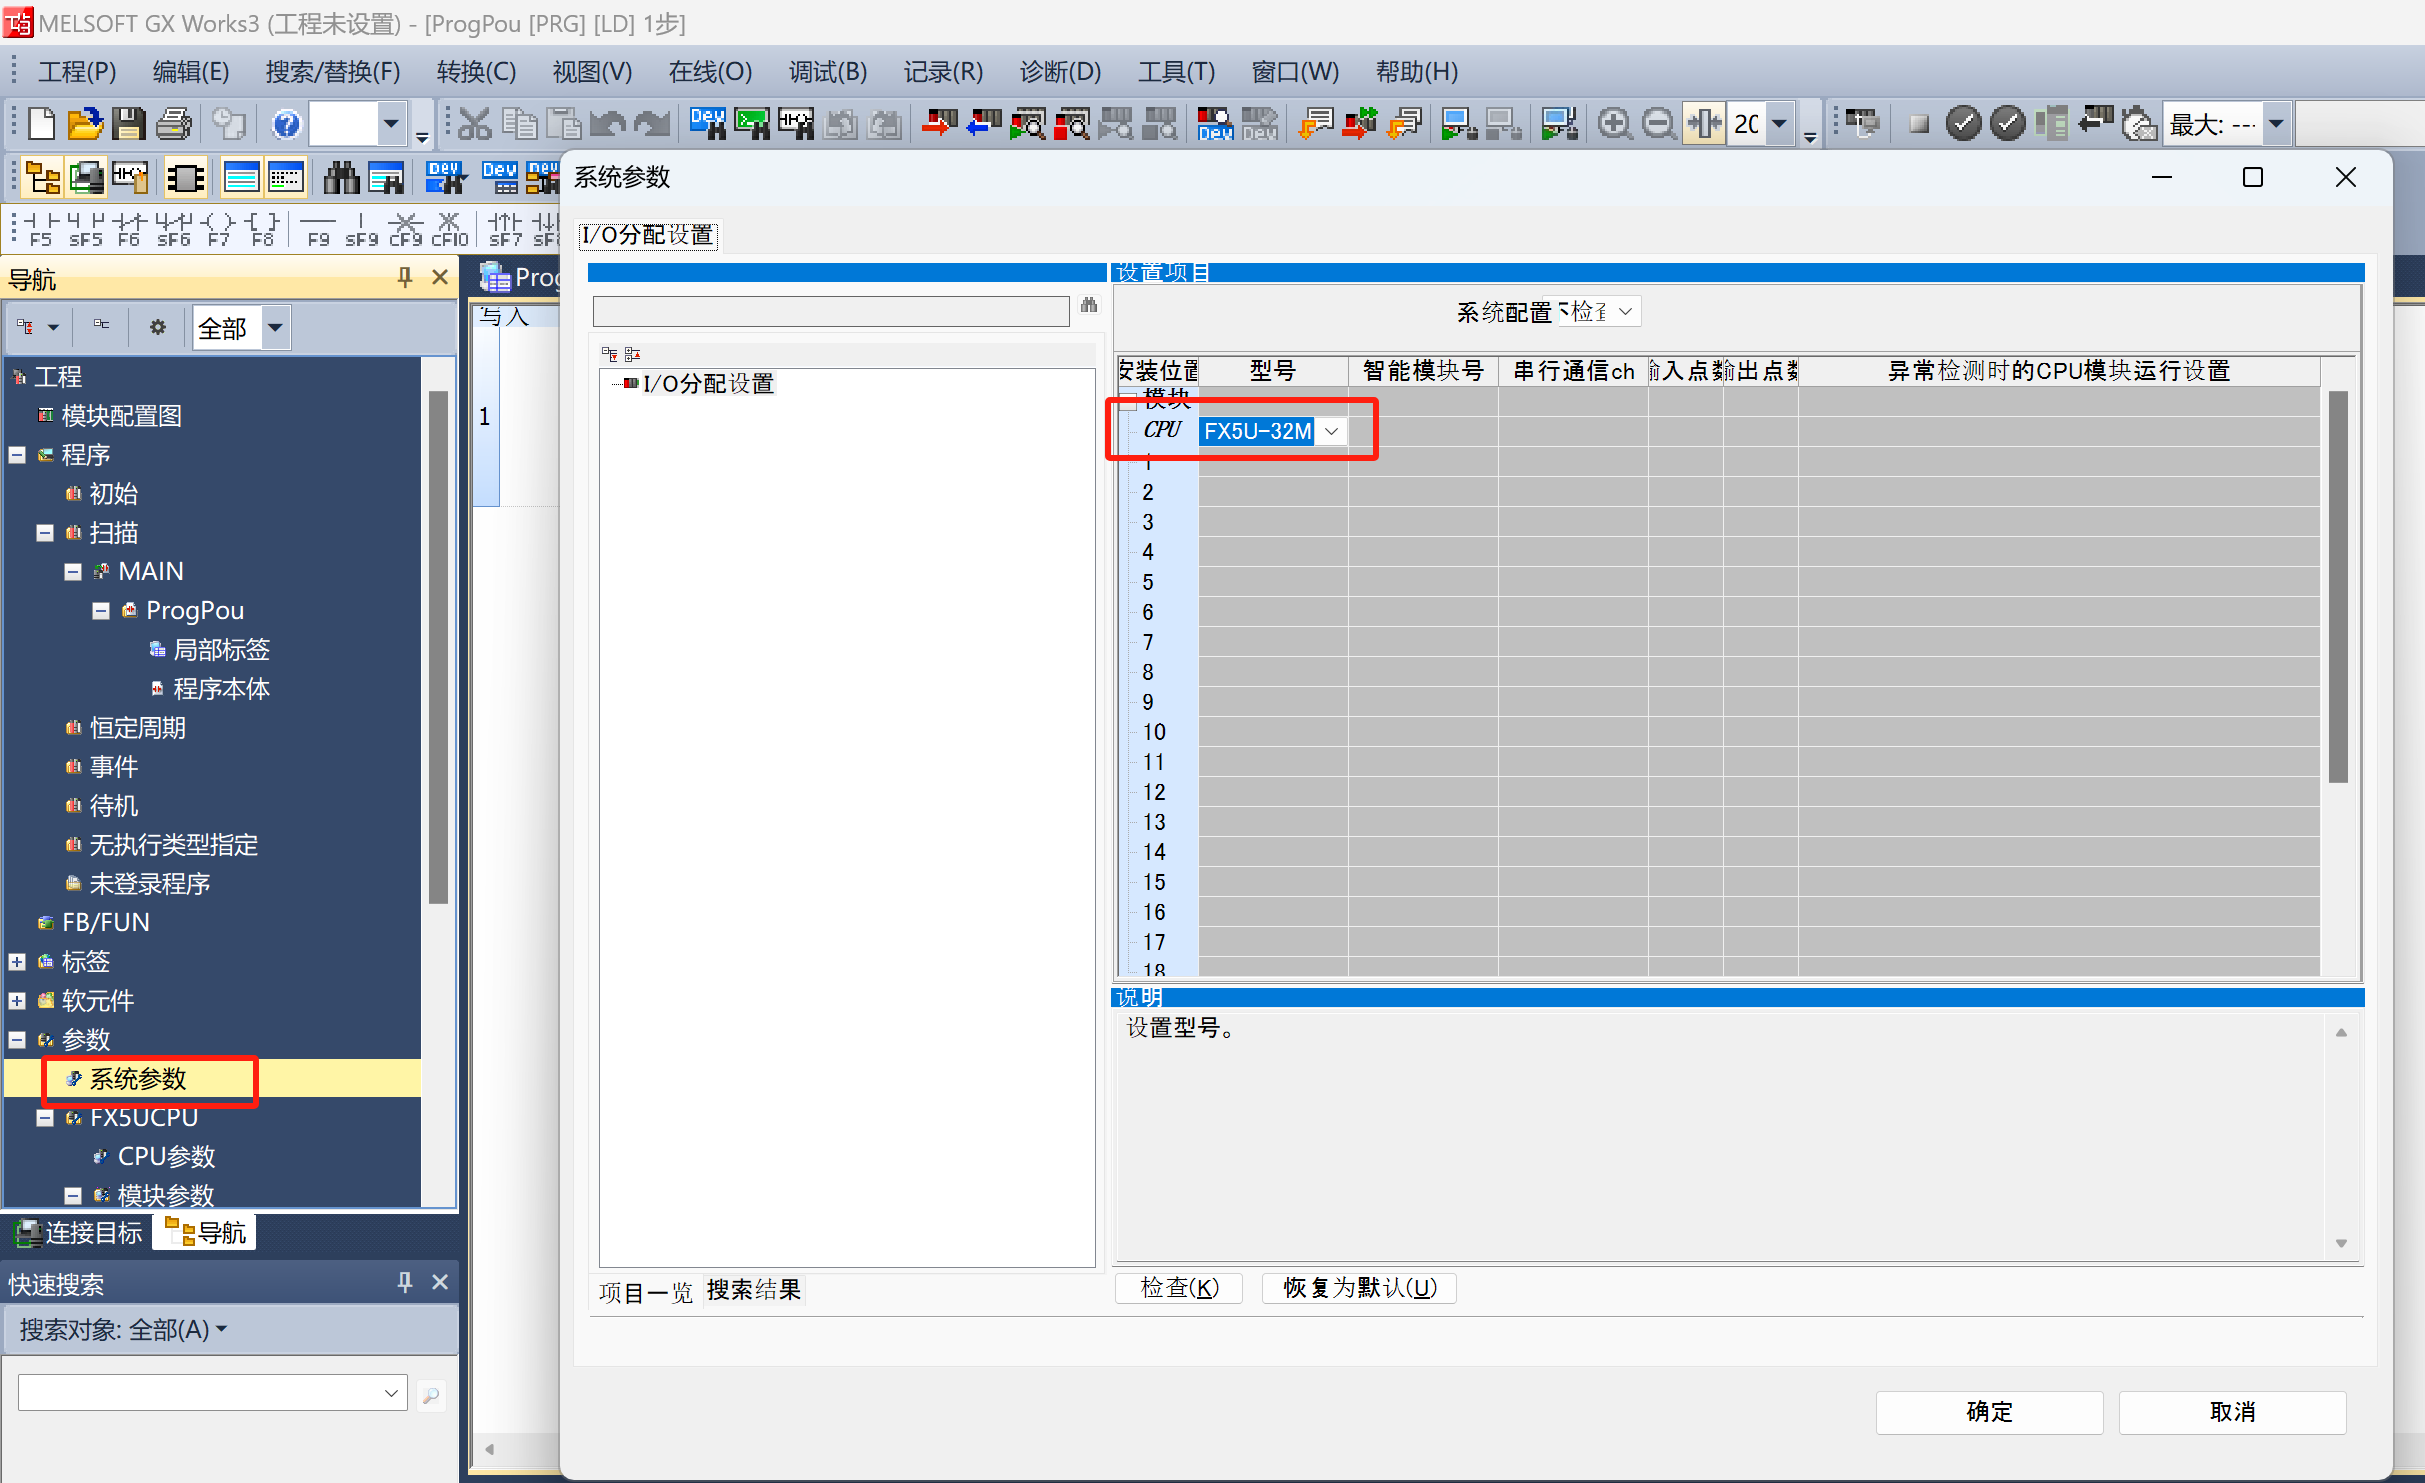The height and width of the screenshot is (1483, 2425).
Task: Open the 诊断(D) menu
Action: pos(1060,72)
